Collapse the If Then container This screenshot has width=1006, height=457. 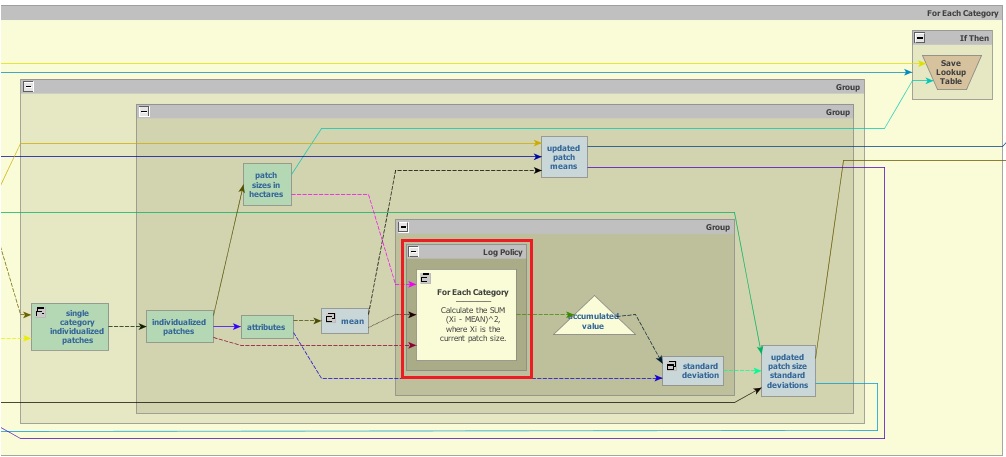pyautogui.click(x=920, y=38)
